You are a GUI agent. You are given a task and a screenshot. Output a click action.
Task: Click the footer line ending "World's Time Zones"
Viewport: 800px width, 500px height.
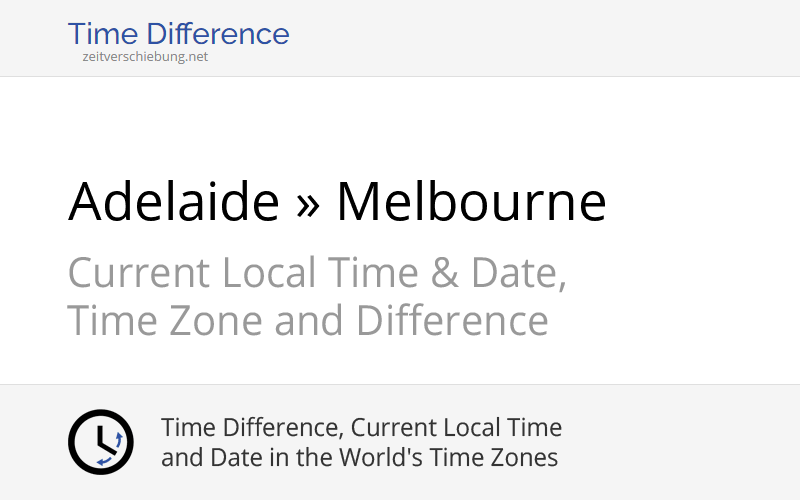[359, 458]
